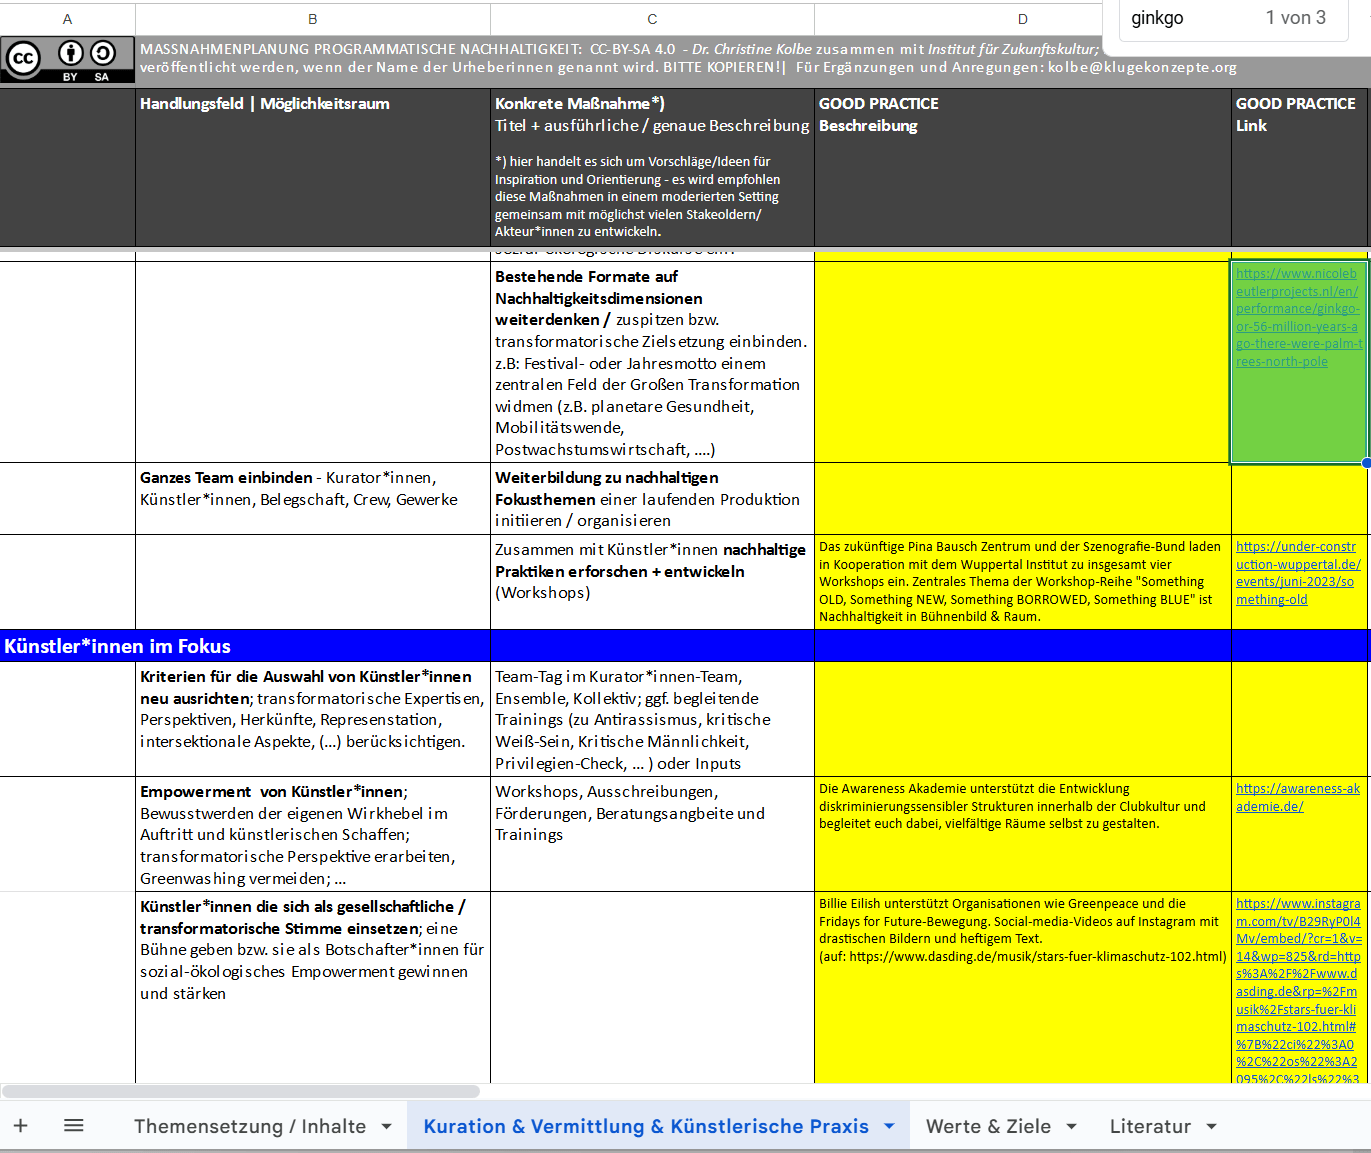Open the under-construction-wuppertal.de link
The image size is (1371, 1153).
[x=1298, y=573]
